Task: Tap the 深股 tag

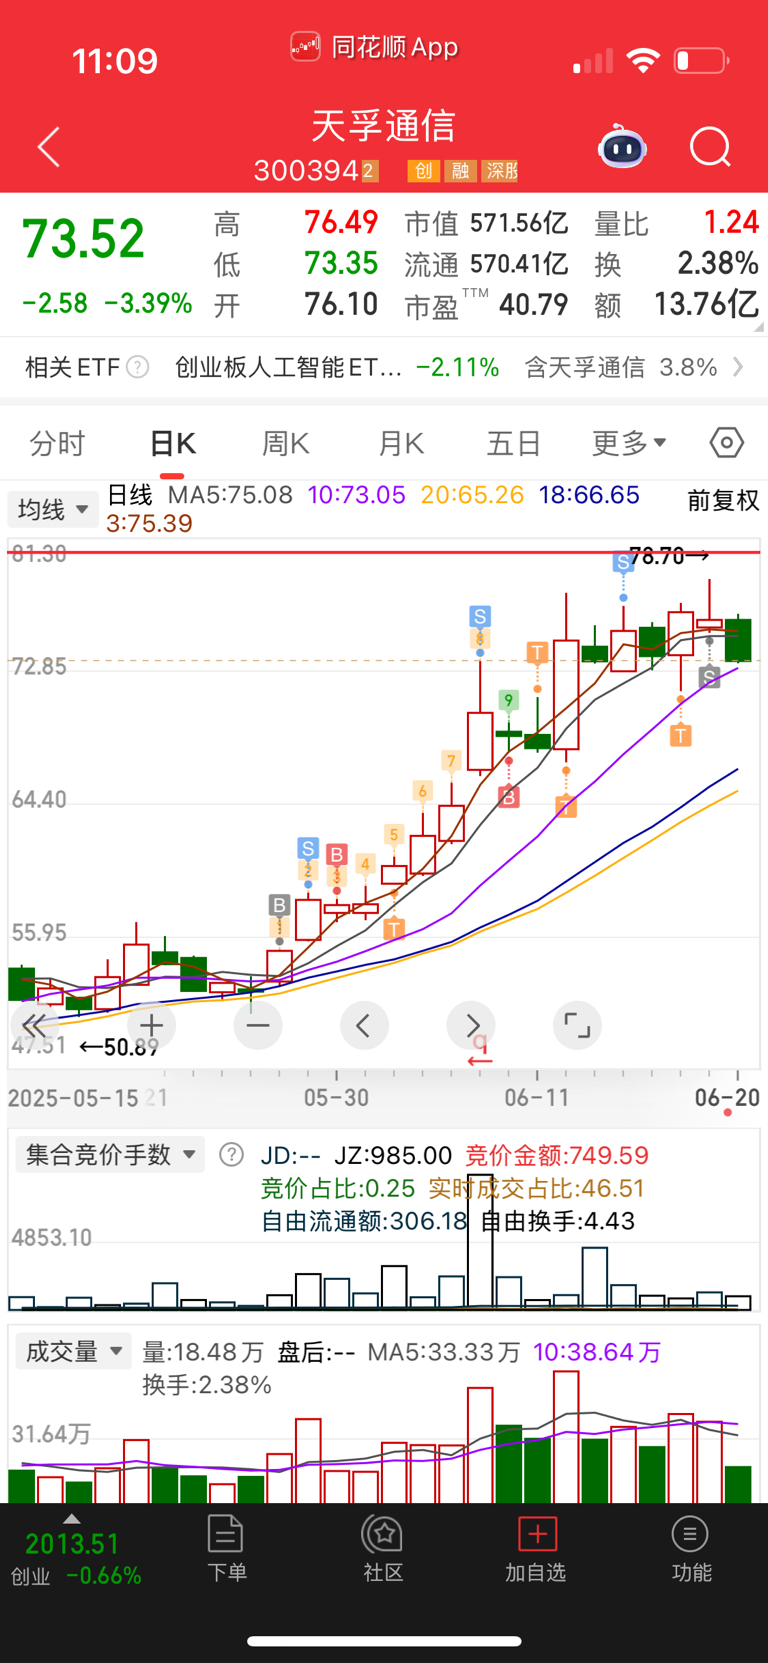Action: (x=500, y=171)
